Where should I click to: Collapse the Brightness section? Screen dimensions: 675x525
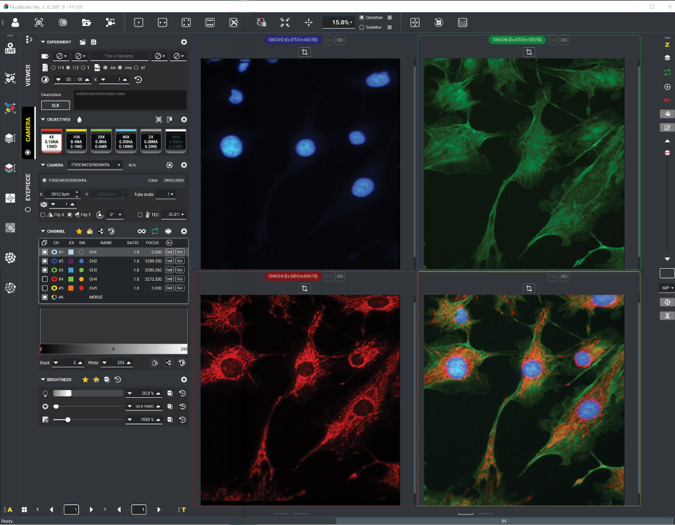(43, 380)
